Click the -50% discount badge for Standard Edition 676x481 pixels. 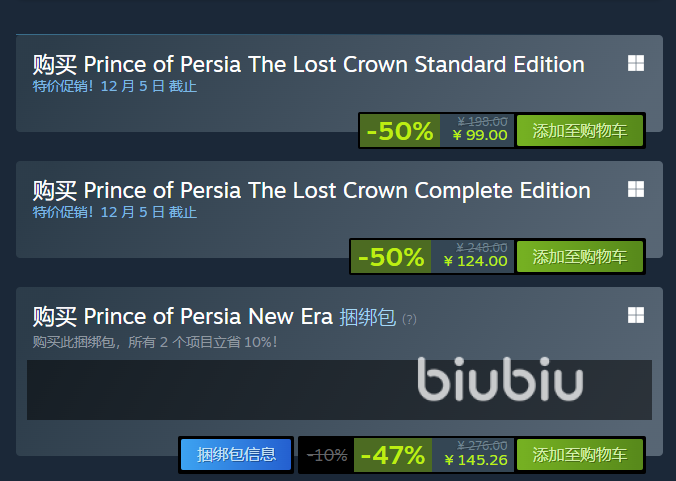point(400,131)
